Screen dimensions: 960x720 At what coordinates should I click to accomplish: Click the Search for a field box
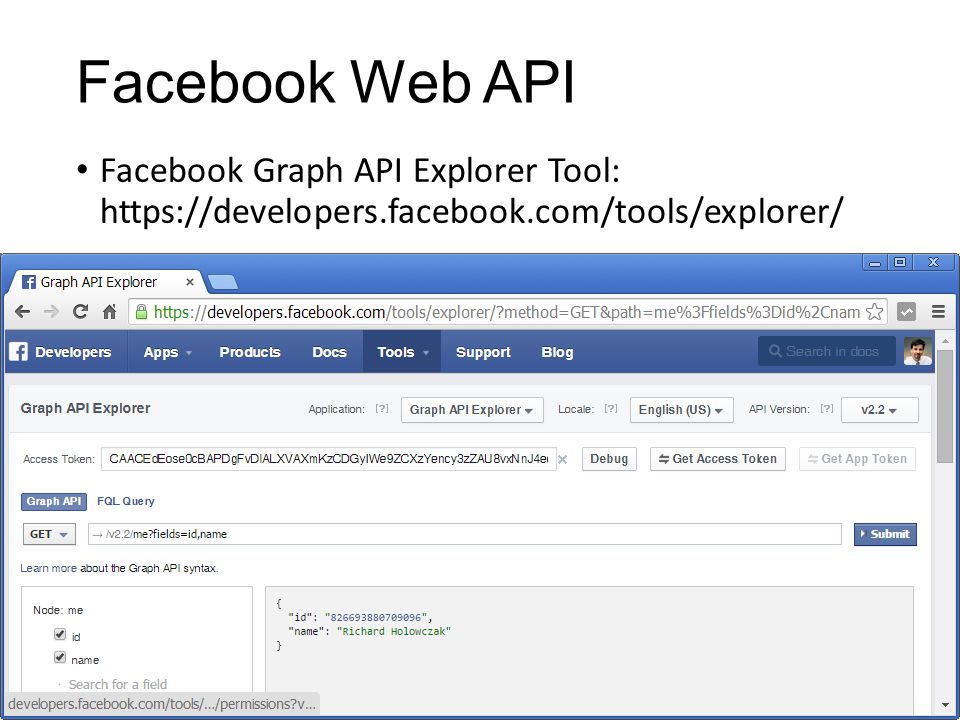coord(118,684)
